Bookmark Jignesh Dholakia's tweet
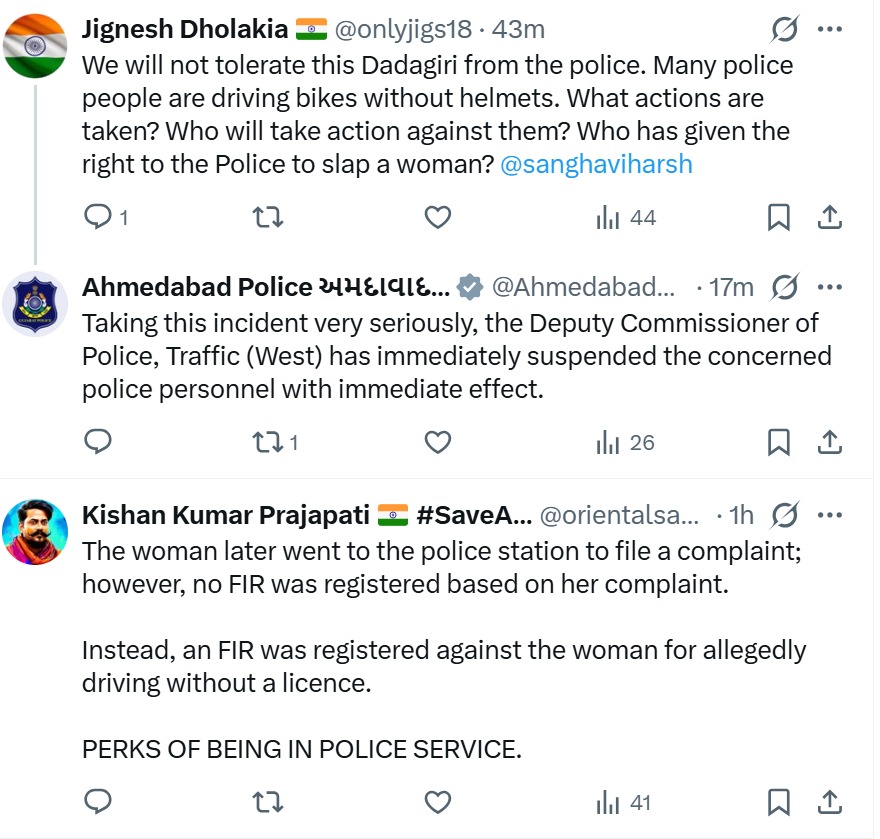 [779, 217]
